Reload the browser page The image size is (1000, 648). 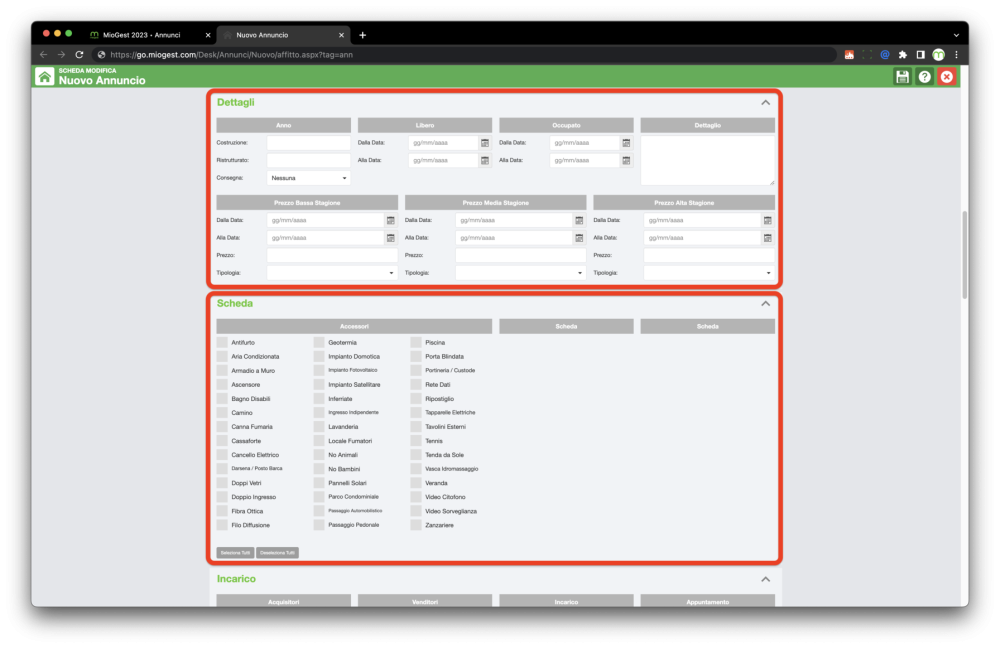tap(79, 55)
